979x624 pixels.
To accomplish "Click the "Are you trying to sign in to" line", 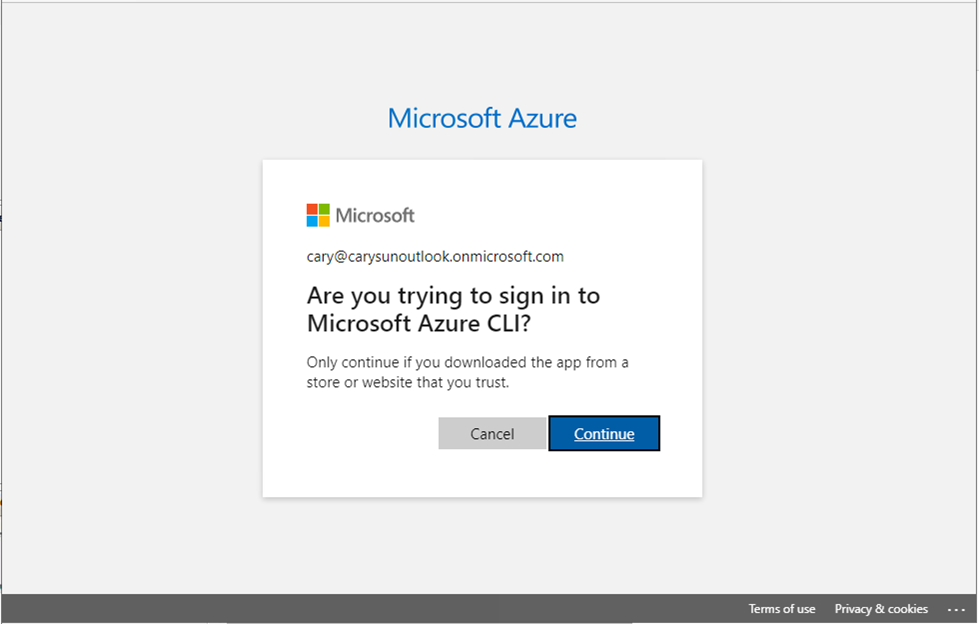I will 453,296.
